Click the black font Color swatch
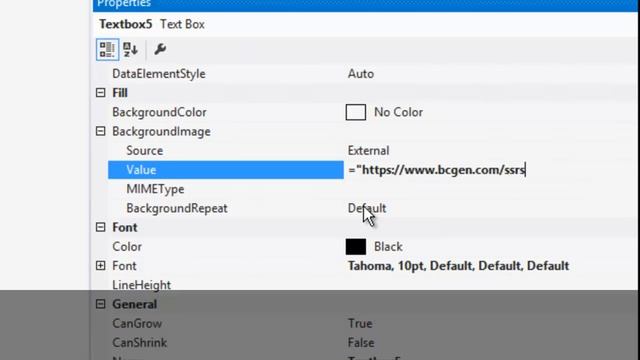The height and width of the screenshot is (360, 640). (x=356, y=247)
